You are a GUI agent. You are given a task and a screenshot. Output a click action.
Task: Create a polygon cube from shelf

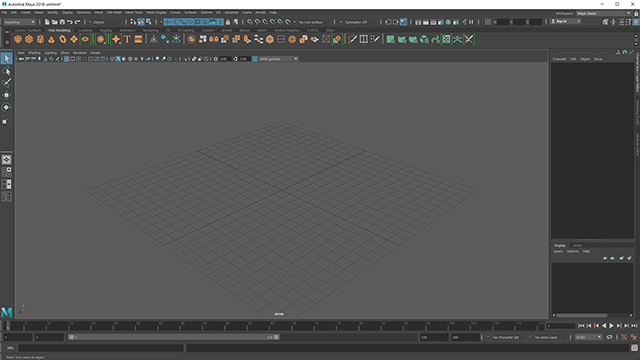tap(29, 39)
